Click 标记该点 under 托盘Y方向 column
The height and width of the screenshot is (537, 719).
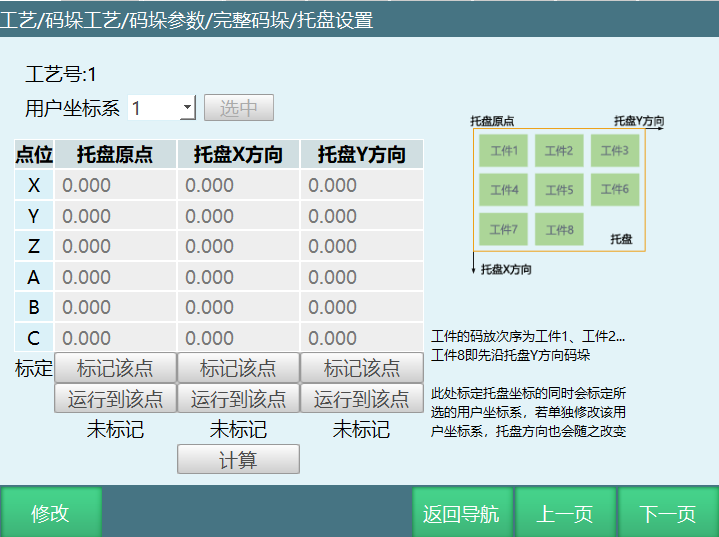(x=361, y=367)
